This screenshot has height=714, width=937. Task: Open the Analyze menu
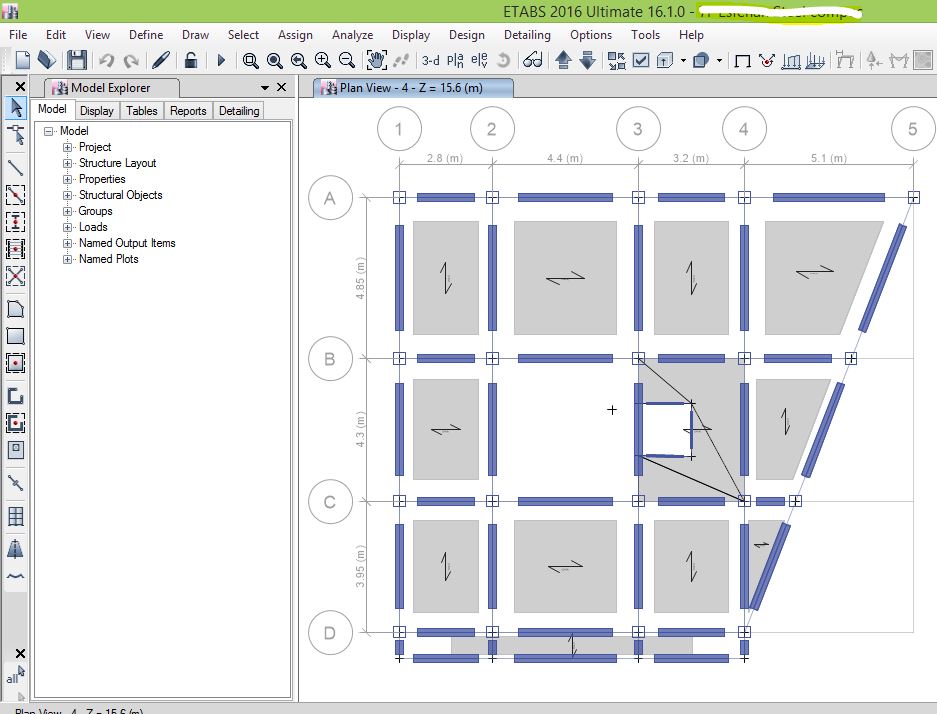click(353, 35)
